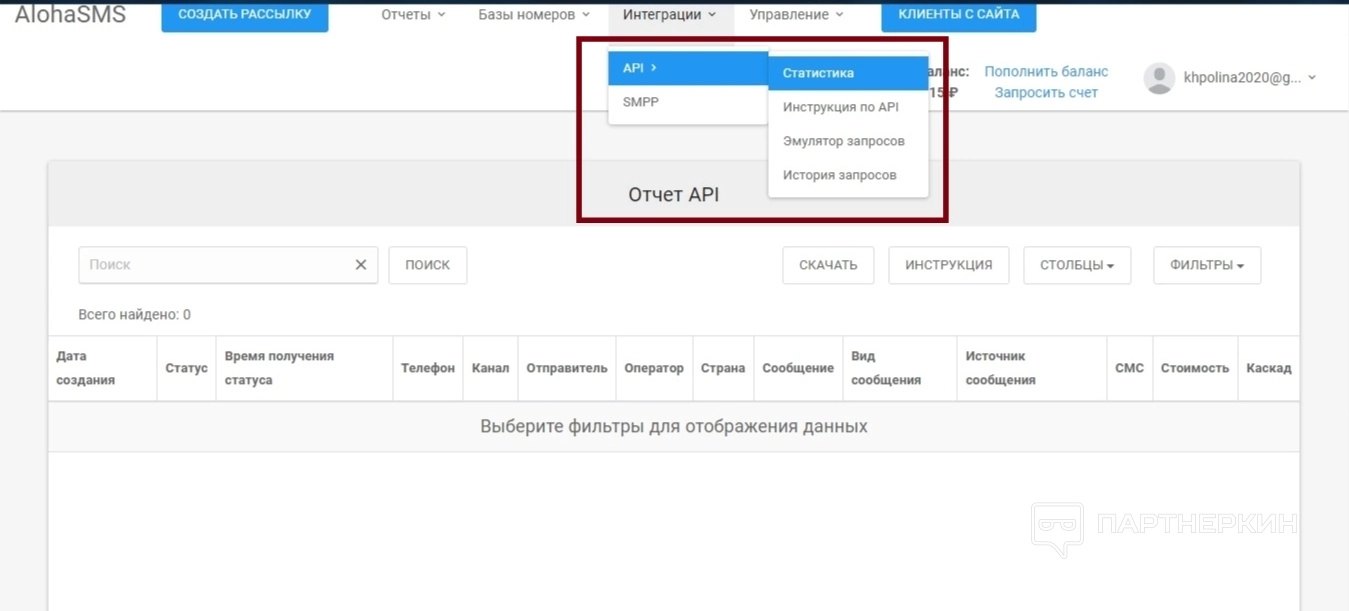
Task: Expand the Управление dropdown
Action: [796, 15]
